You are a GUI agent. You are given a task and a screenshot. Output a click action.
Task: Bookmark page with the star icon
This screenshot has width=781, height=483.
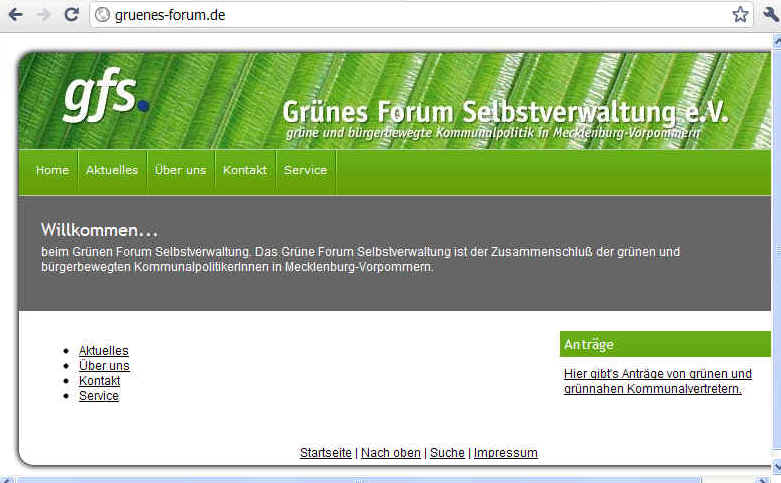740,14
